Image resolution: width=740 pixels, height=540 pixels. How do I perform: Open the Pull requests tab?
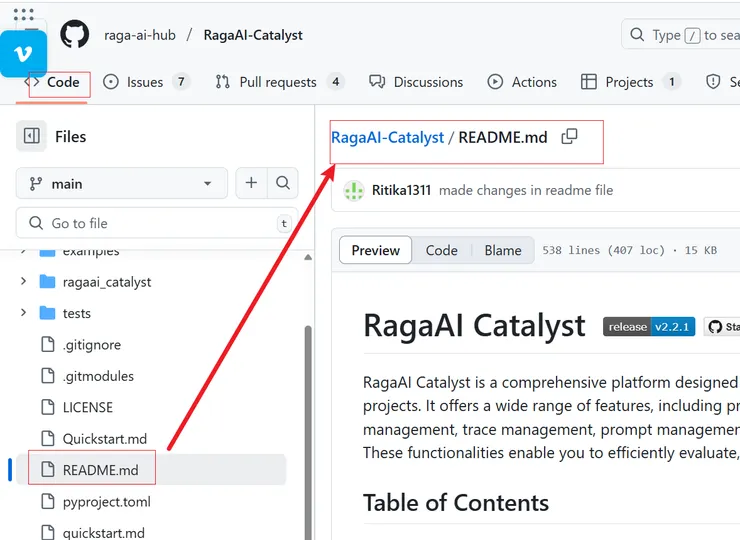[x=280, y=82]
